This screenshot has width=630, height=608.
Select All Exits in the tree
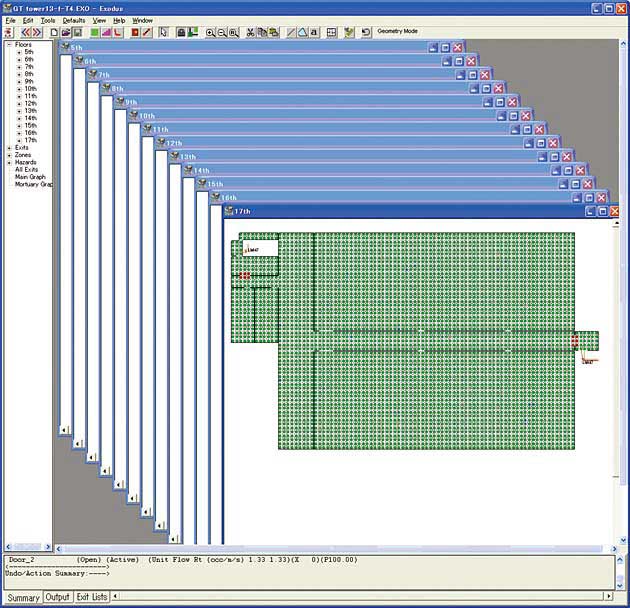tap(27, 170)
